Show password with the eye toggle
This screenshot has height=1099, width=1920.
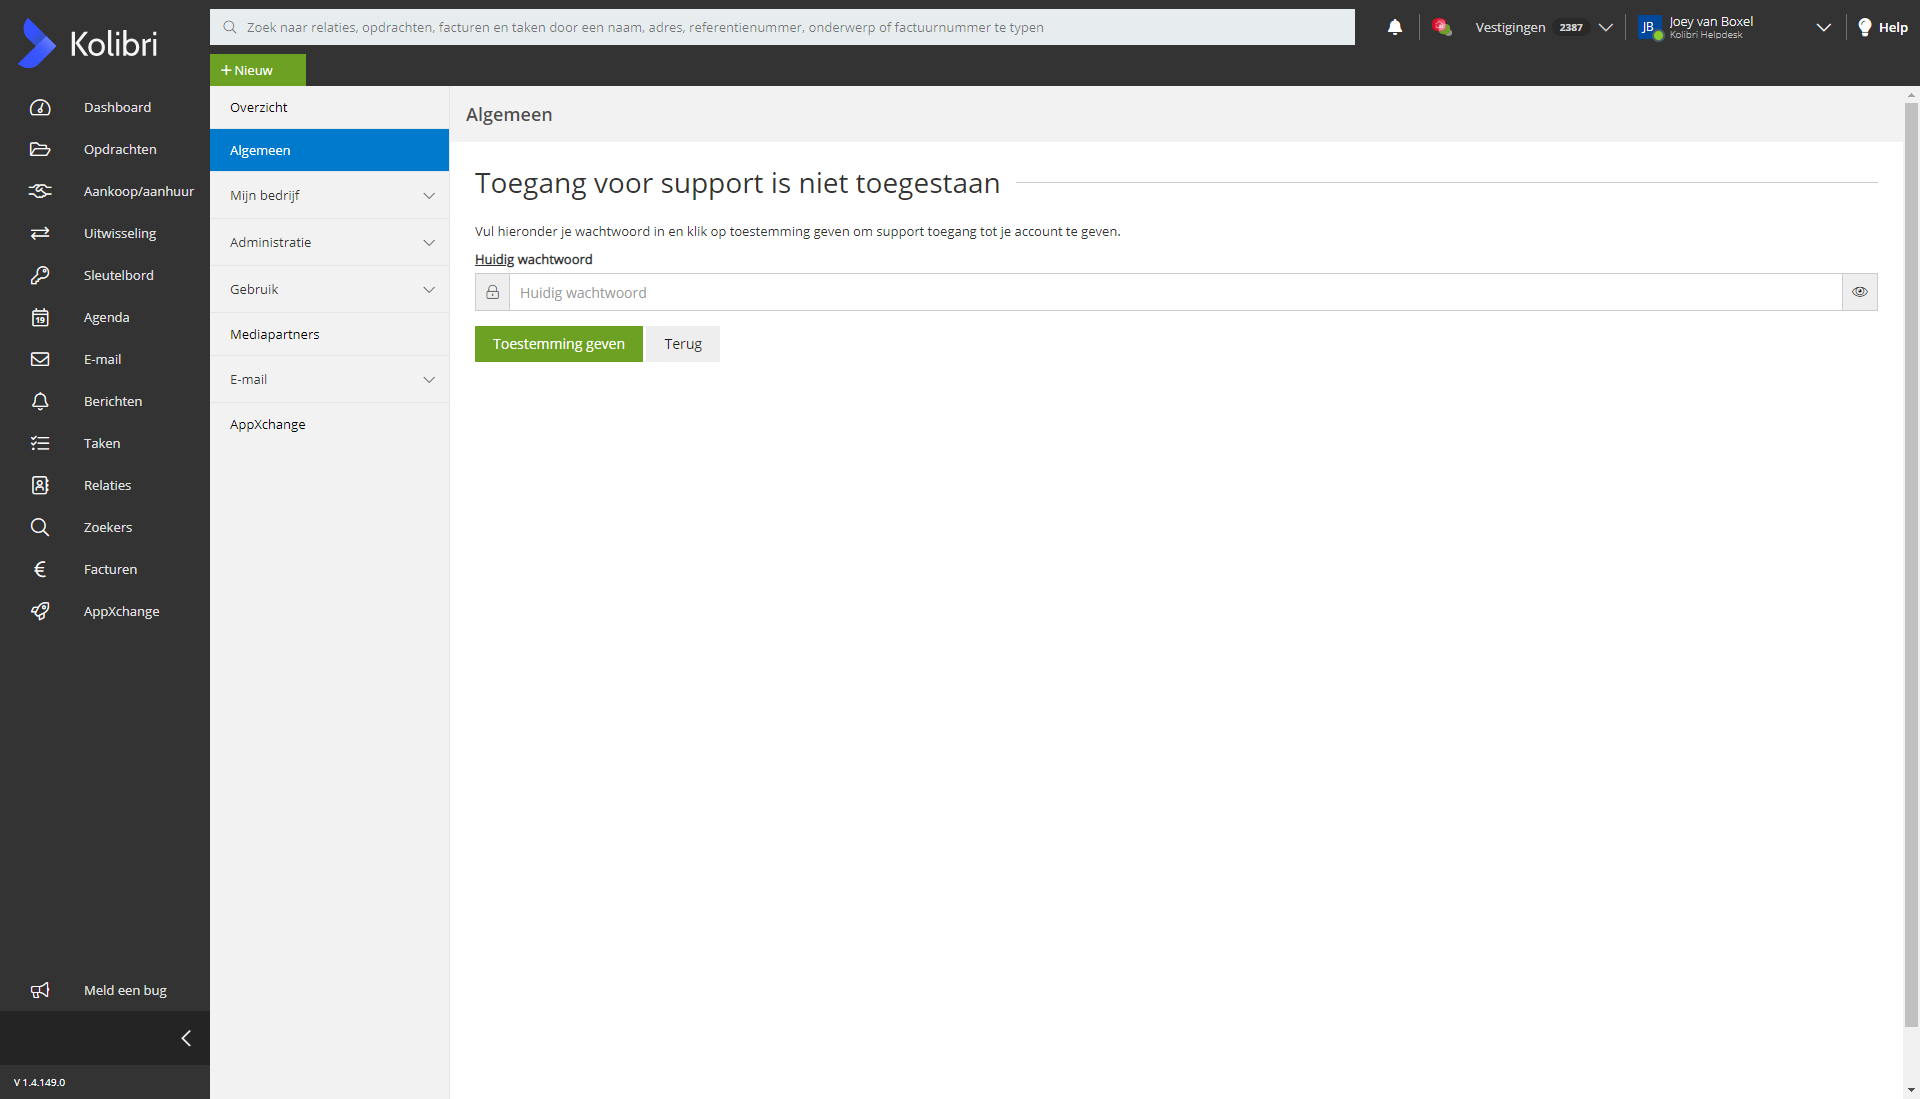[x=1860, y=292]
